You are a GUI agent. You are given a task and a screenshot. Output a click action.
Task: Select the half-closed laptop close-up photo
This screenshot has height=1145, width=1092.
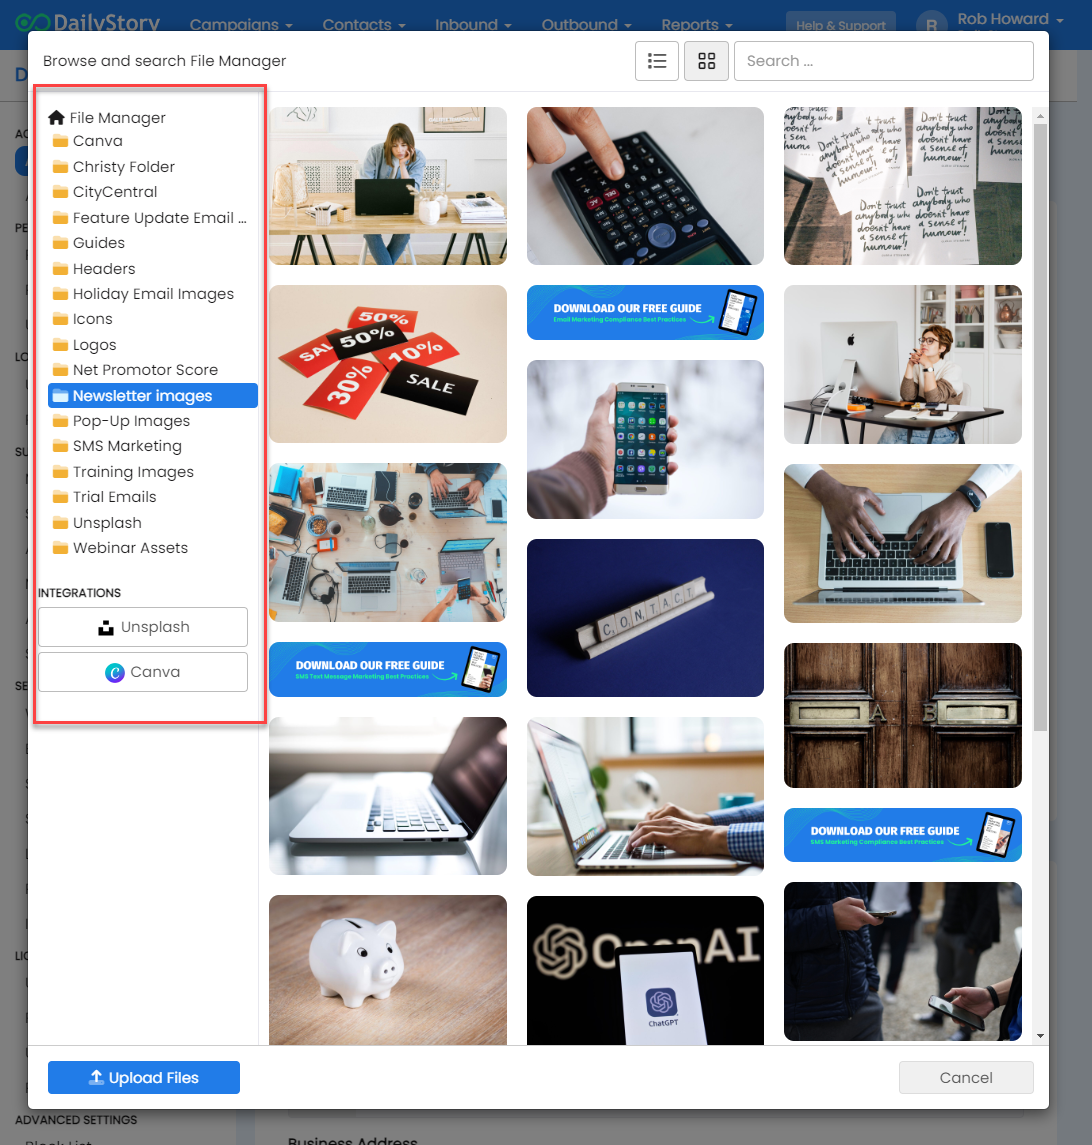[x=388, y=796]
